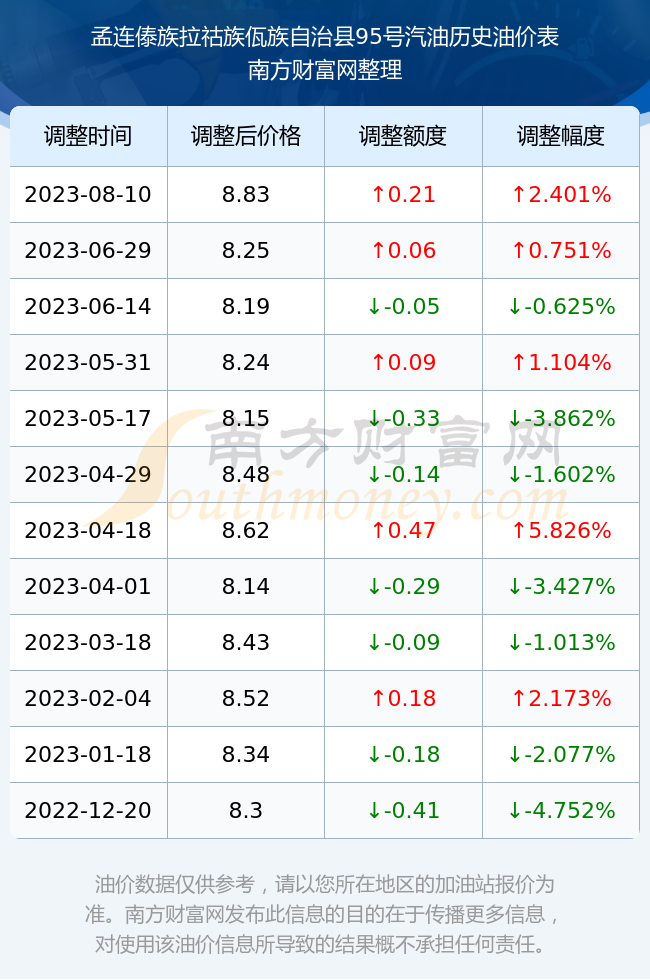Click the ↑0.21 adjustment value

[x=403, y=194]
